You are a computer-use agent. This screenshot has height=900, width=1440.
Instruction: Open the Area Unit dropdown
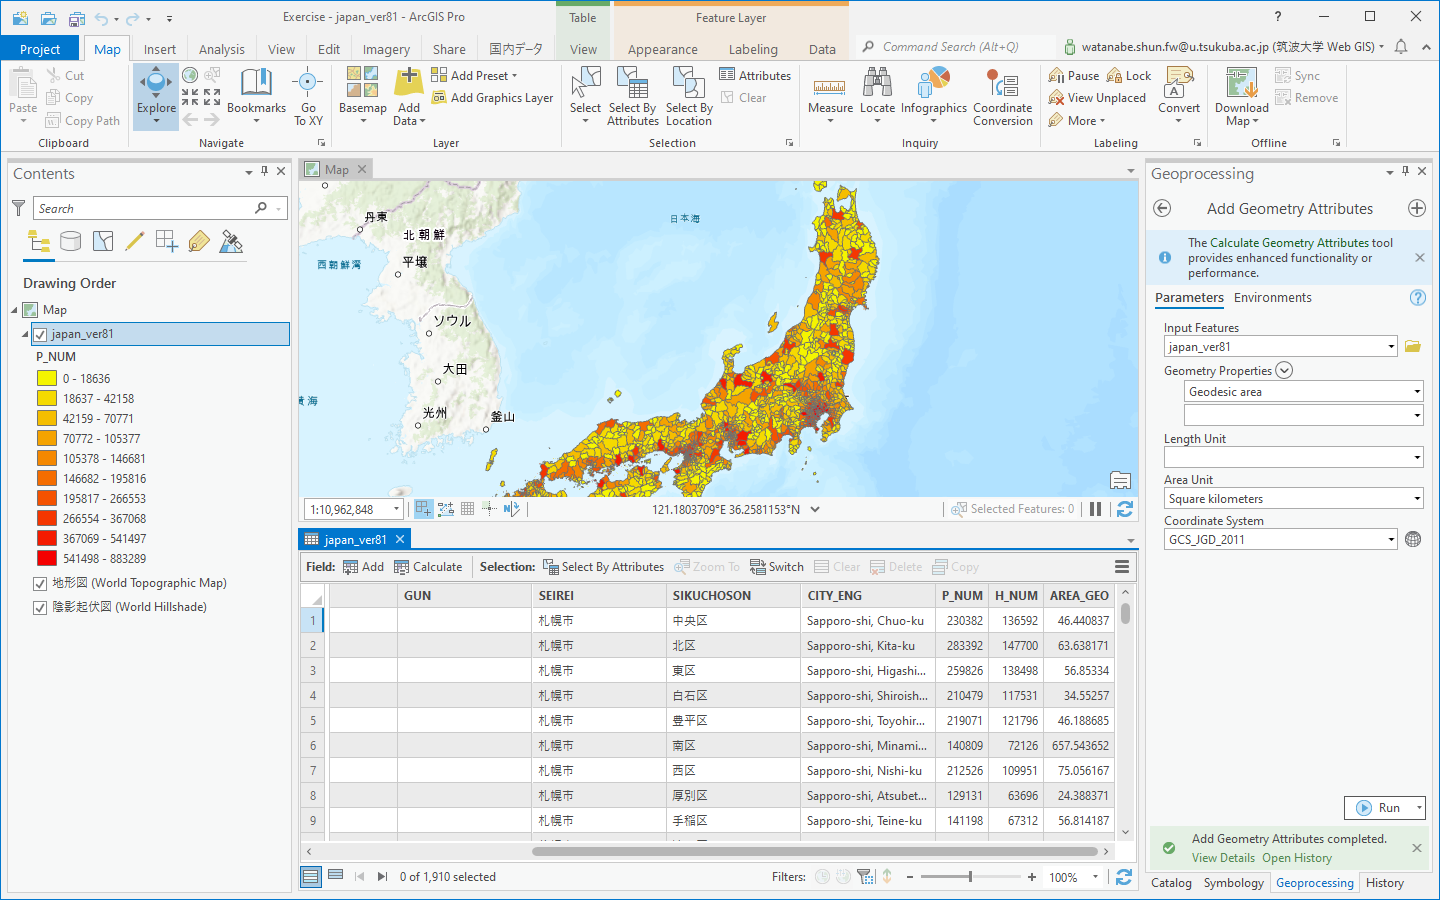click(1417, 498)
